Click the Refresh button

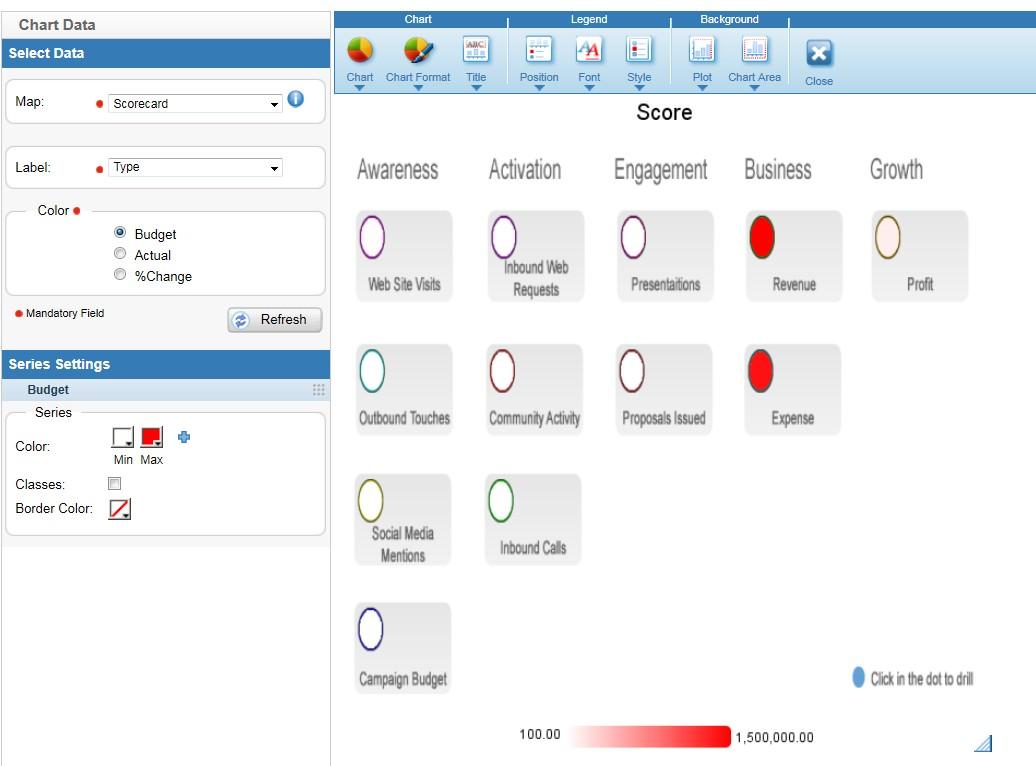pyautogui.click(x=275, y=320)
